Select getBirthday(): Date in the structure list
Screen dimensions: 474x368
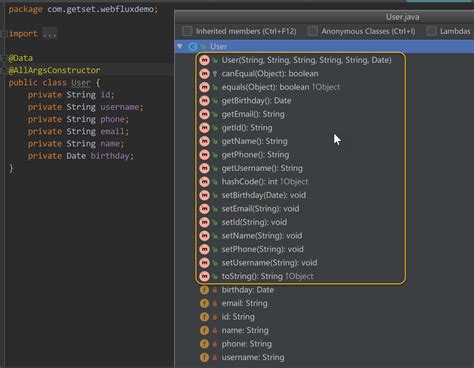pos(256,101)
